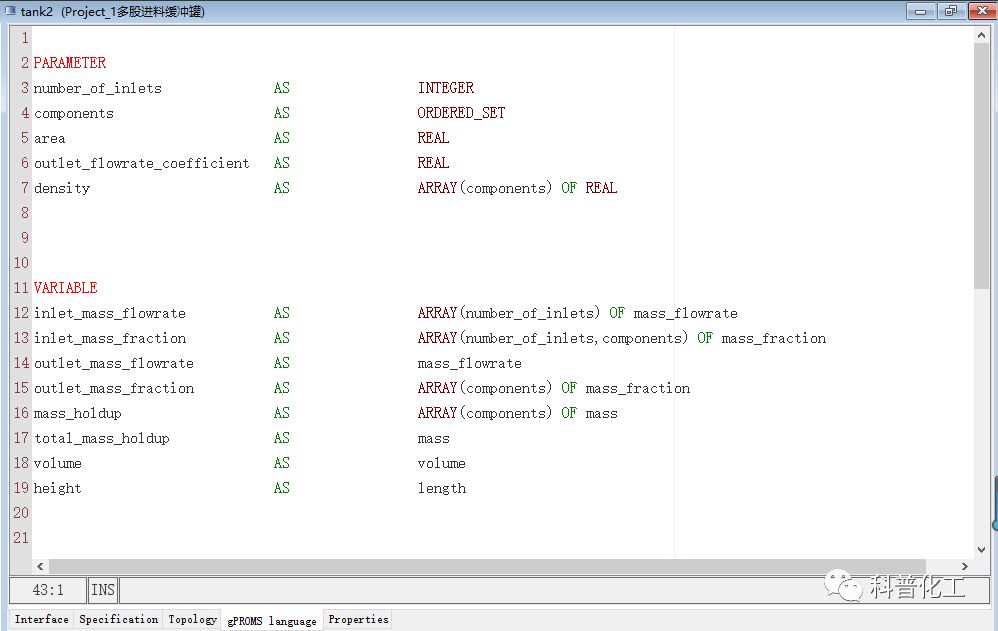This screenshot has width=998, height=631.
Task: Click the tank2 window icon in title bar
Action: click(10, 11)
